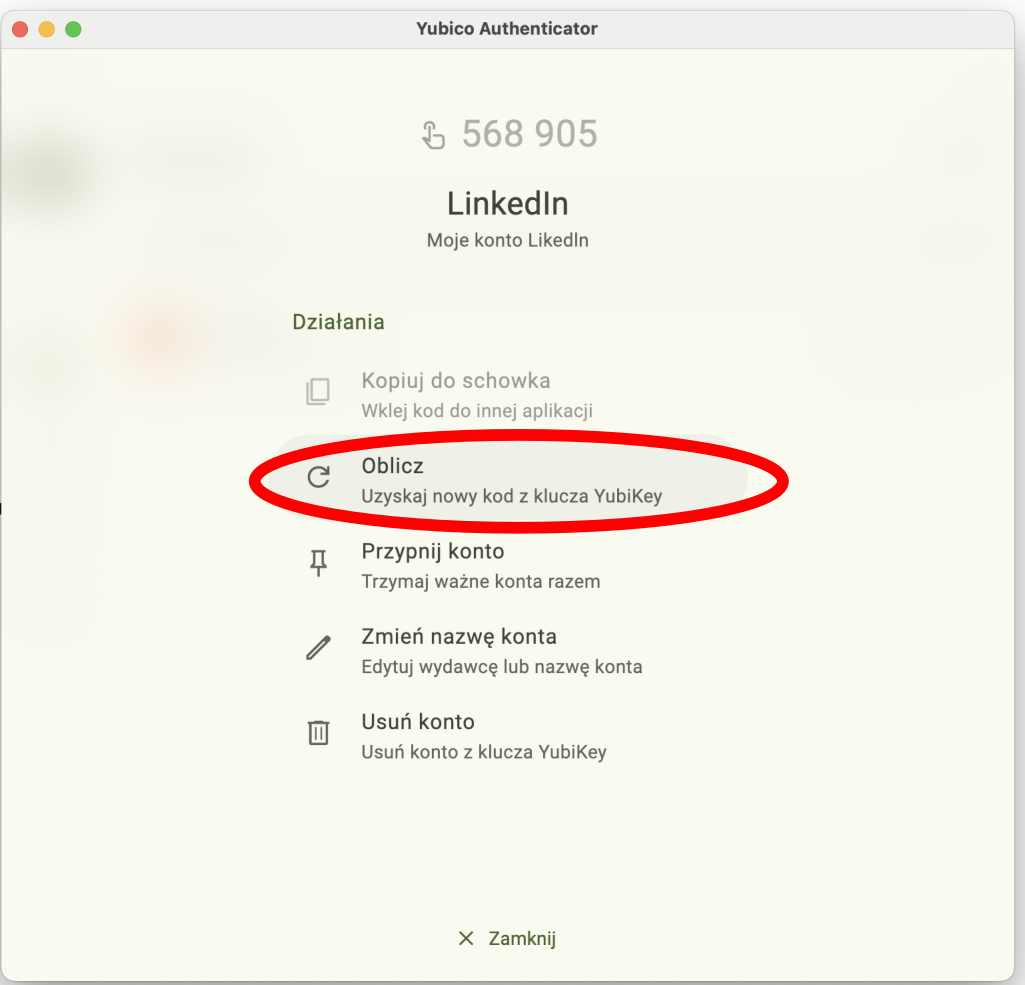Click the X icon beside Zamknij

[466, 938]
